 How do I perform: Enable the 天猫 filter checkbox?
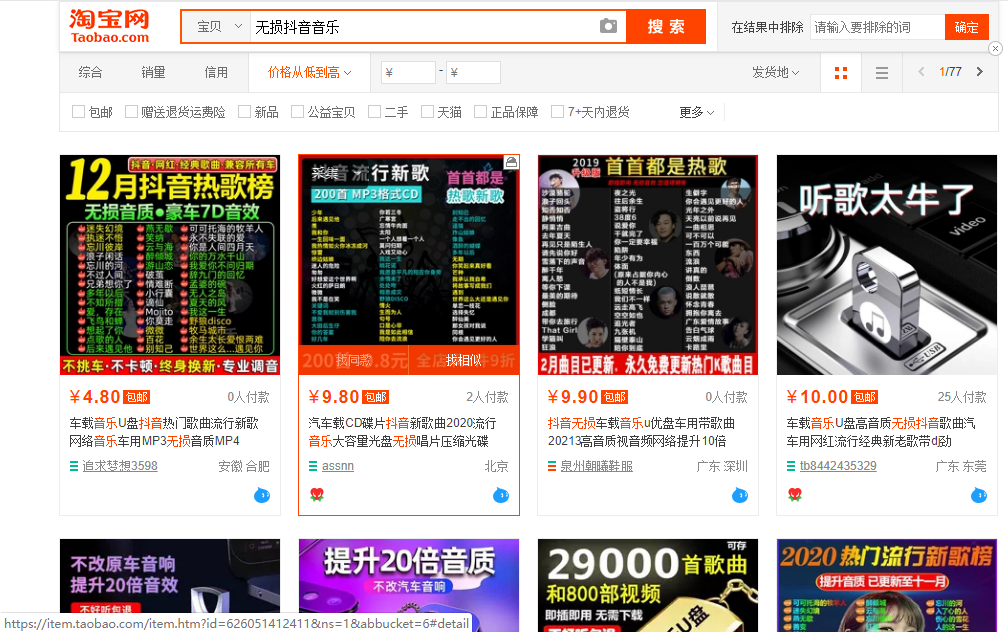pos(427,112)
